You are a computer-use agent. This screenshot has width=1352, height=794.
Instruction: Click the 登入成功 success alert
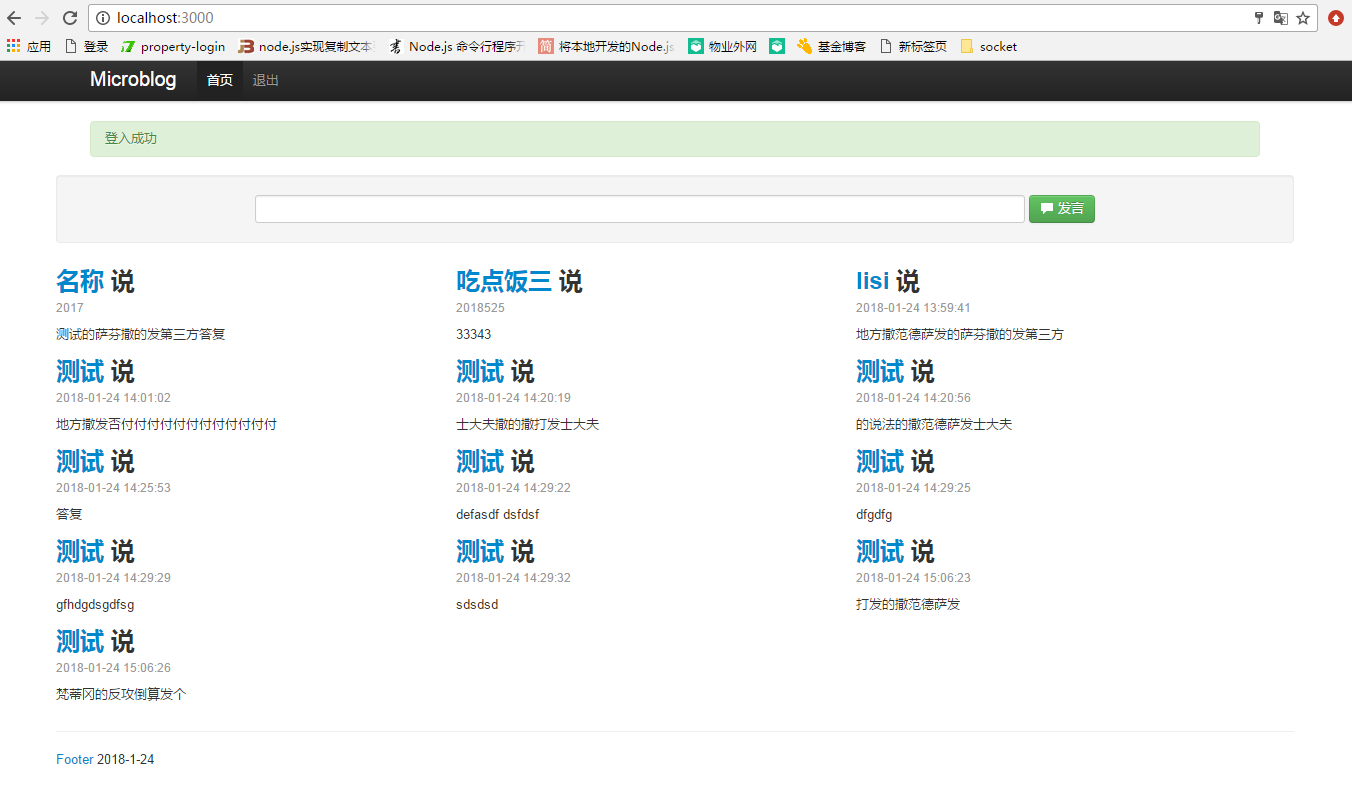point(675,139)
